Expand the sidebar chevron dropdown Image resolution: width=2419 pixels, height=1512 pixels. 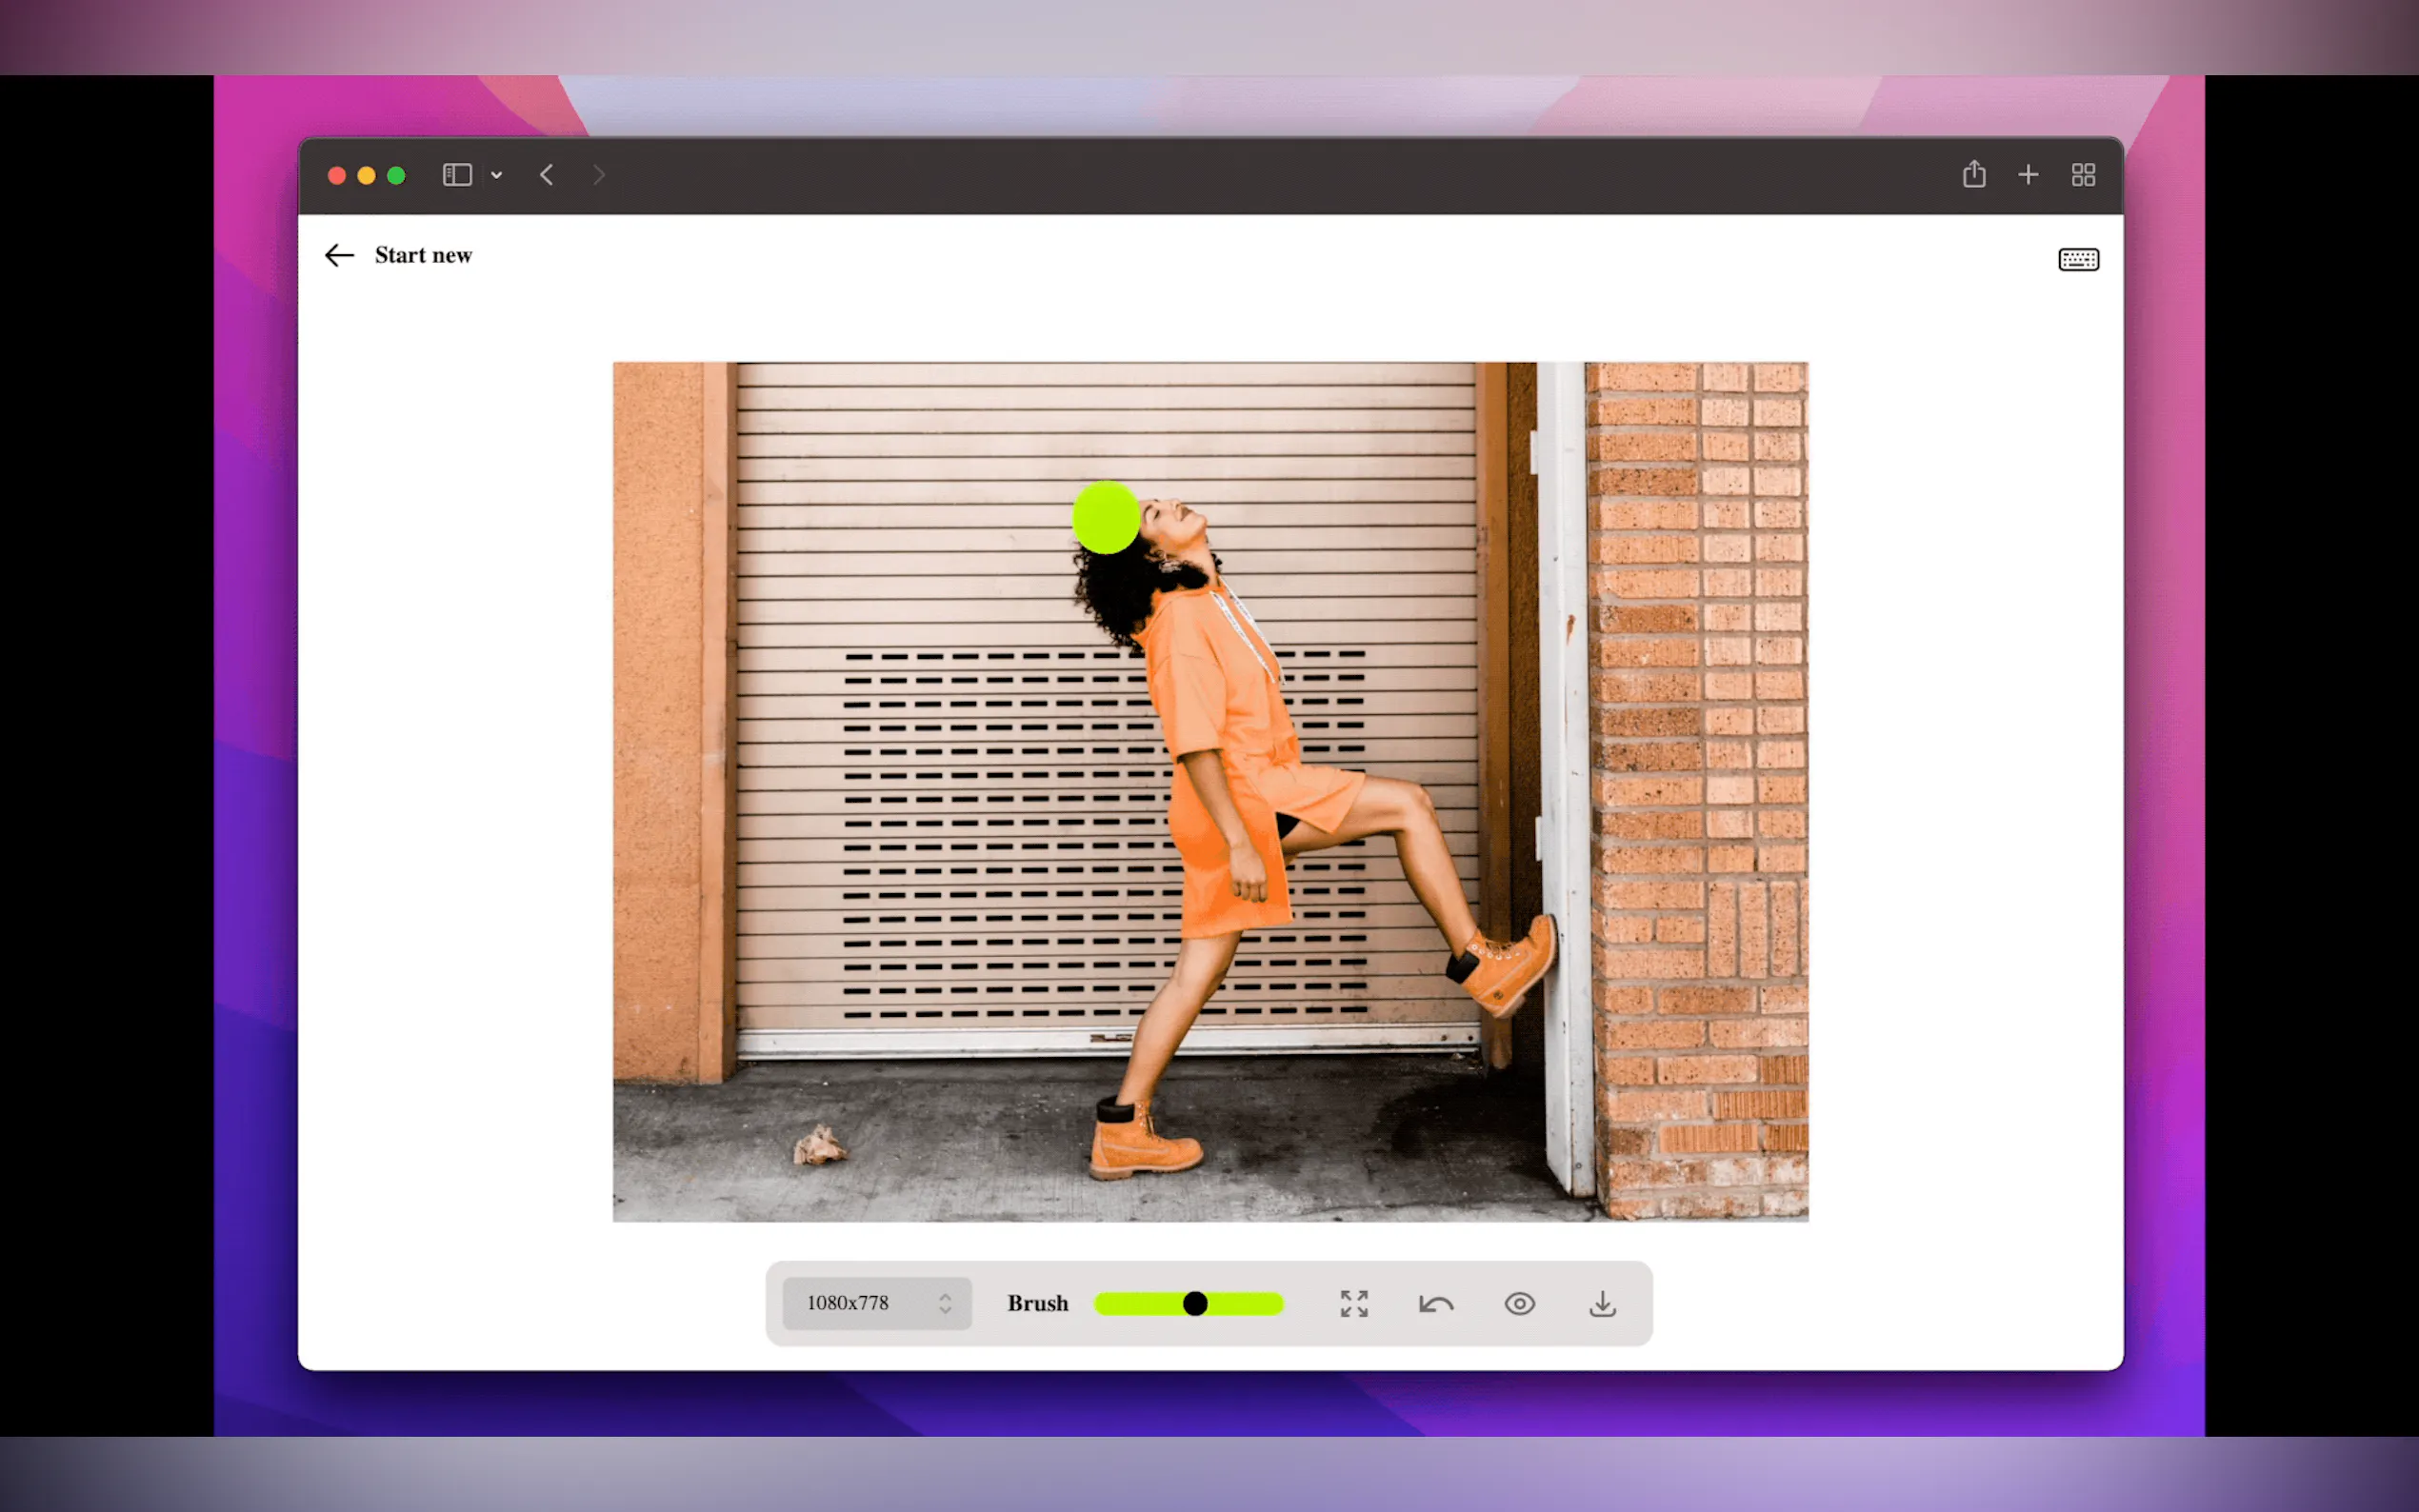point(496,175)
